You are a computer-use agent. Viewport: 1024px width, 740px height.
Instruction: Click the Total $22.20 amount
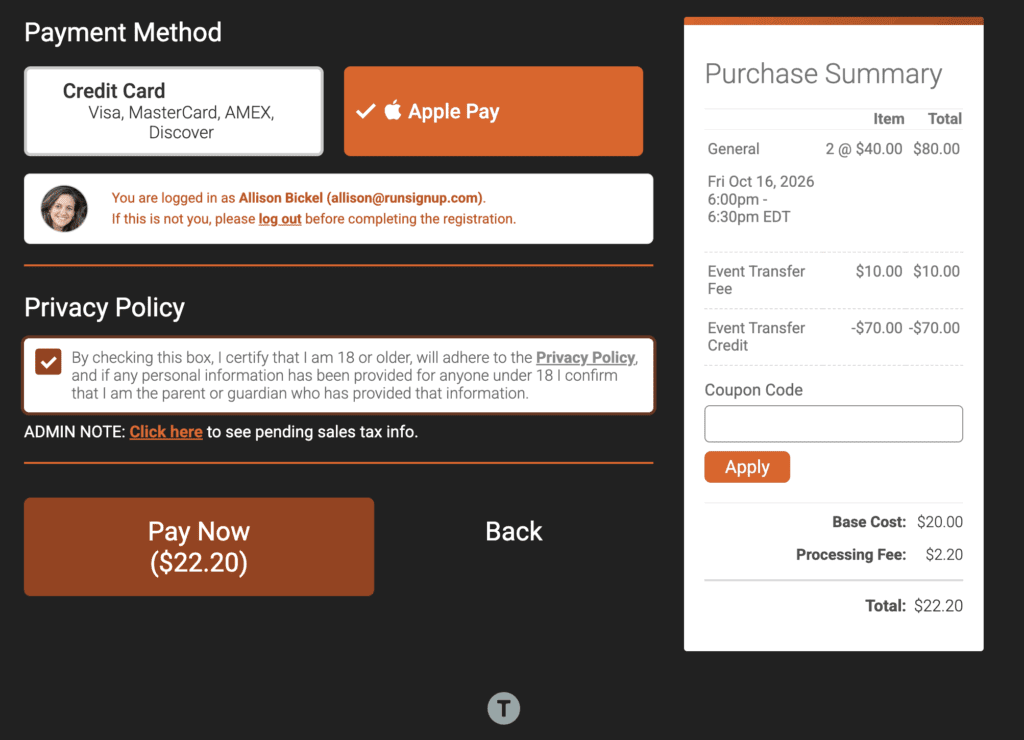[x=937, y=606]
